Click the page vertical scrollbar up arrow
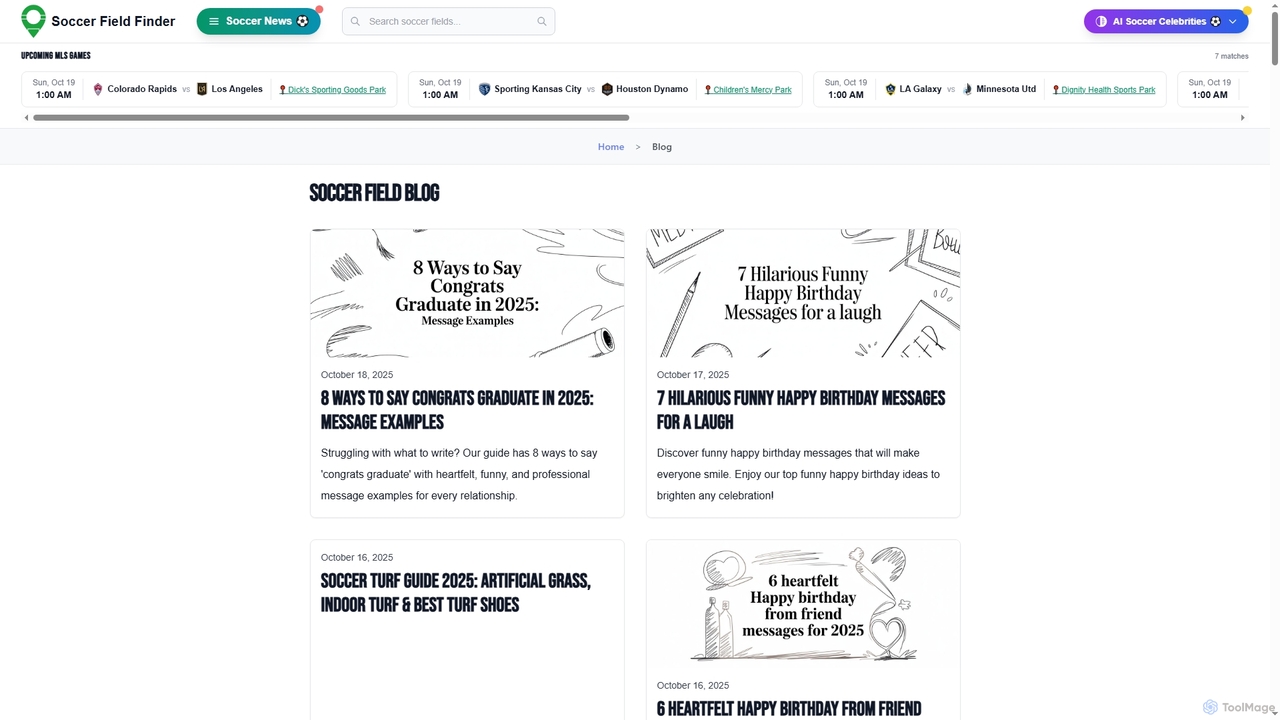 tap(1274, 6)
